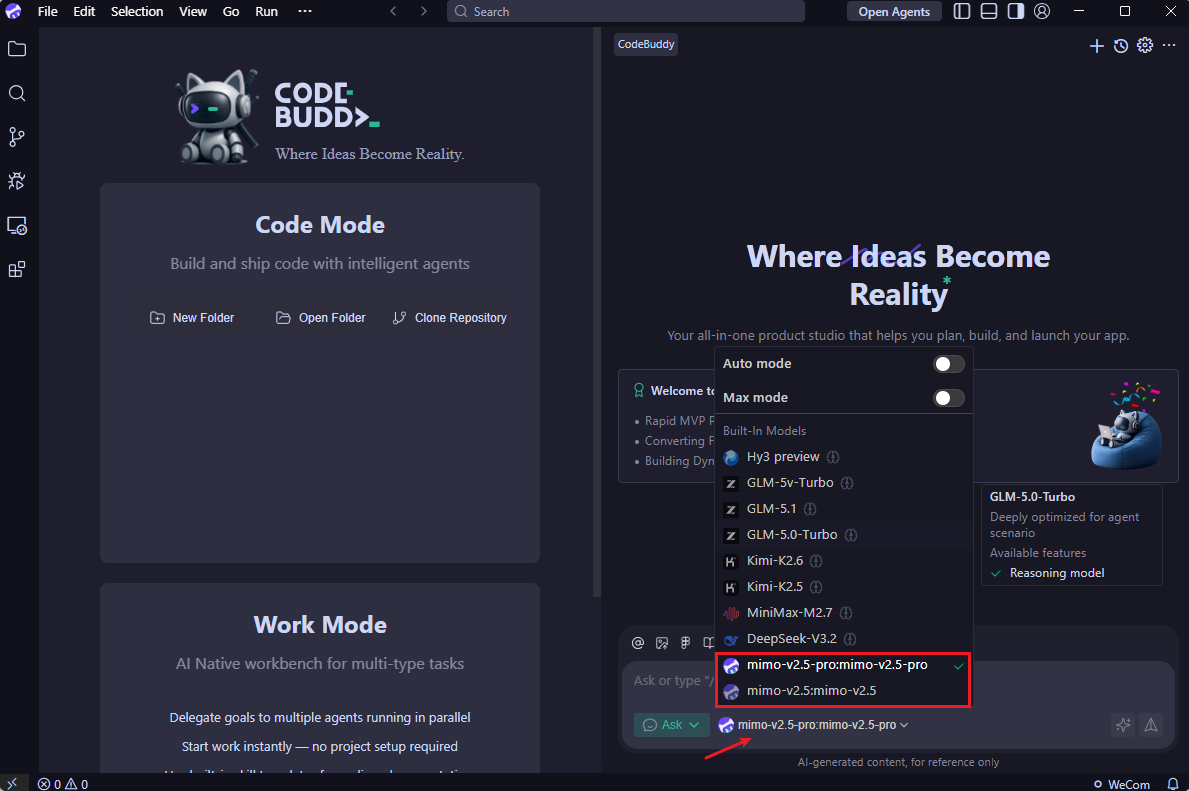This screenshot has height=791, width=1189.
Task: Click the CodeBuddy logo in title bar
Action: [13, 11]
